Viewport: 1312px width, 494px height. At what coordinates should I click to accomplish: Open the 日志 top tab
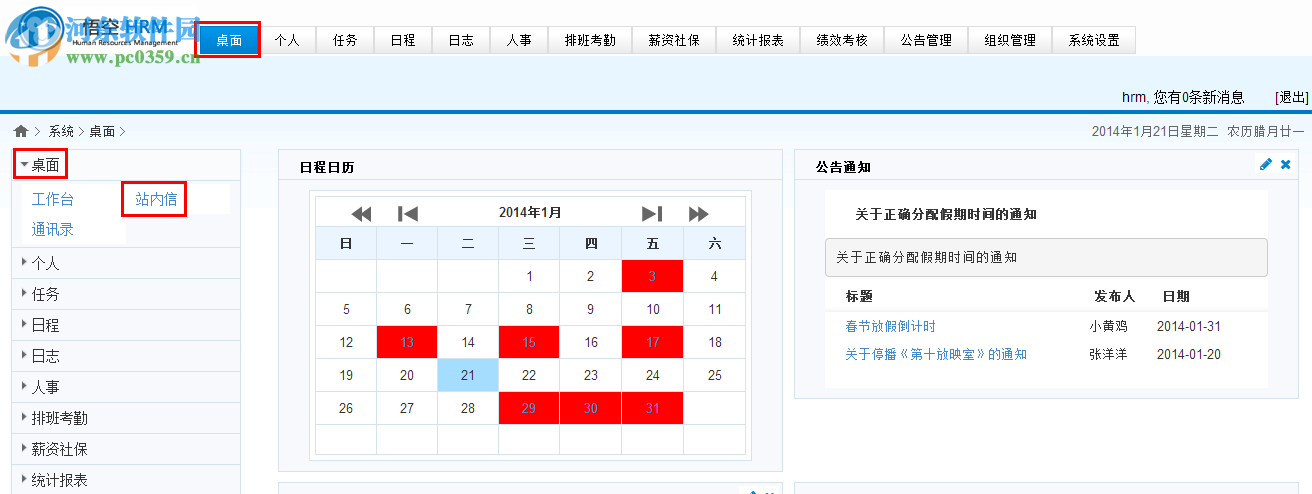click(461, 40)
